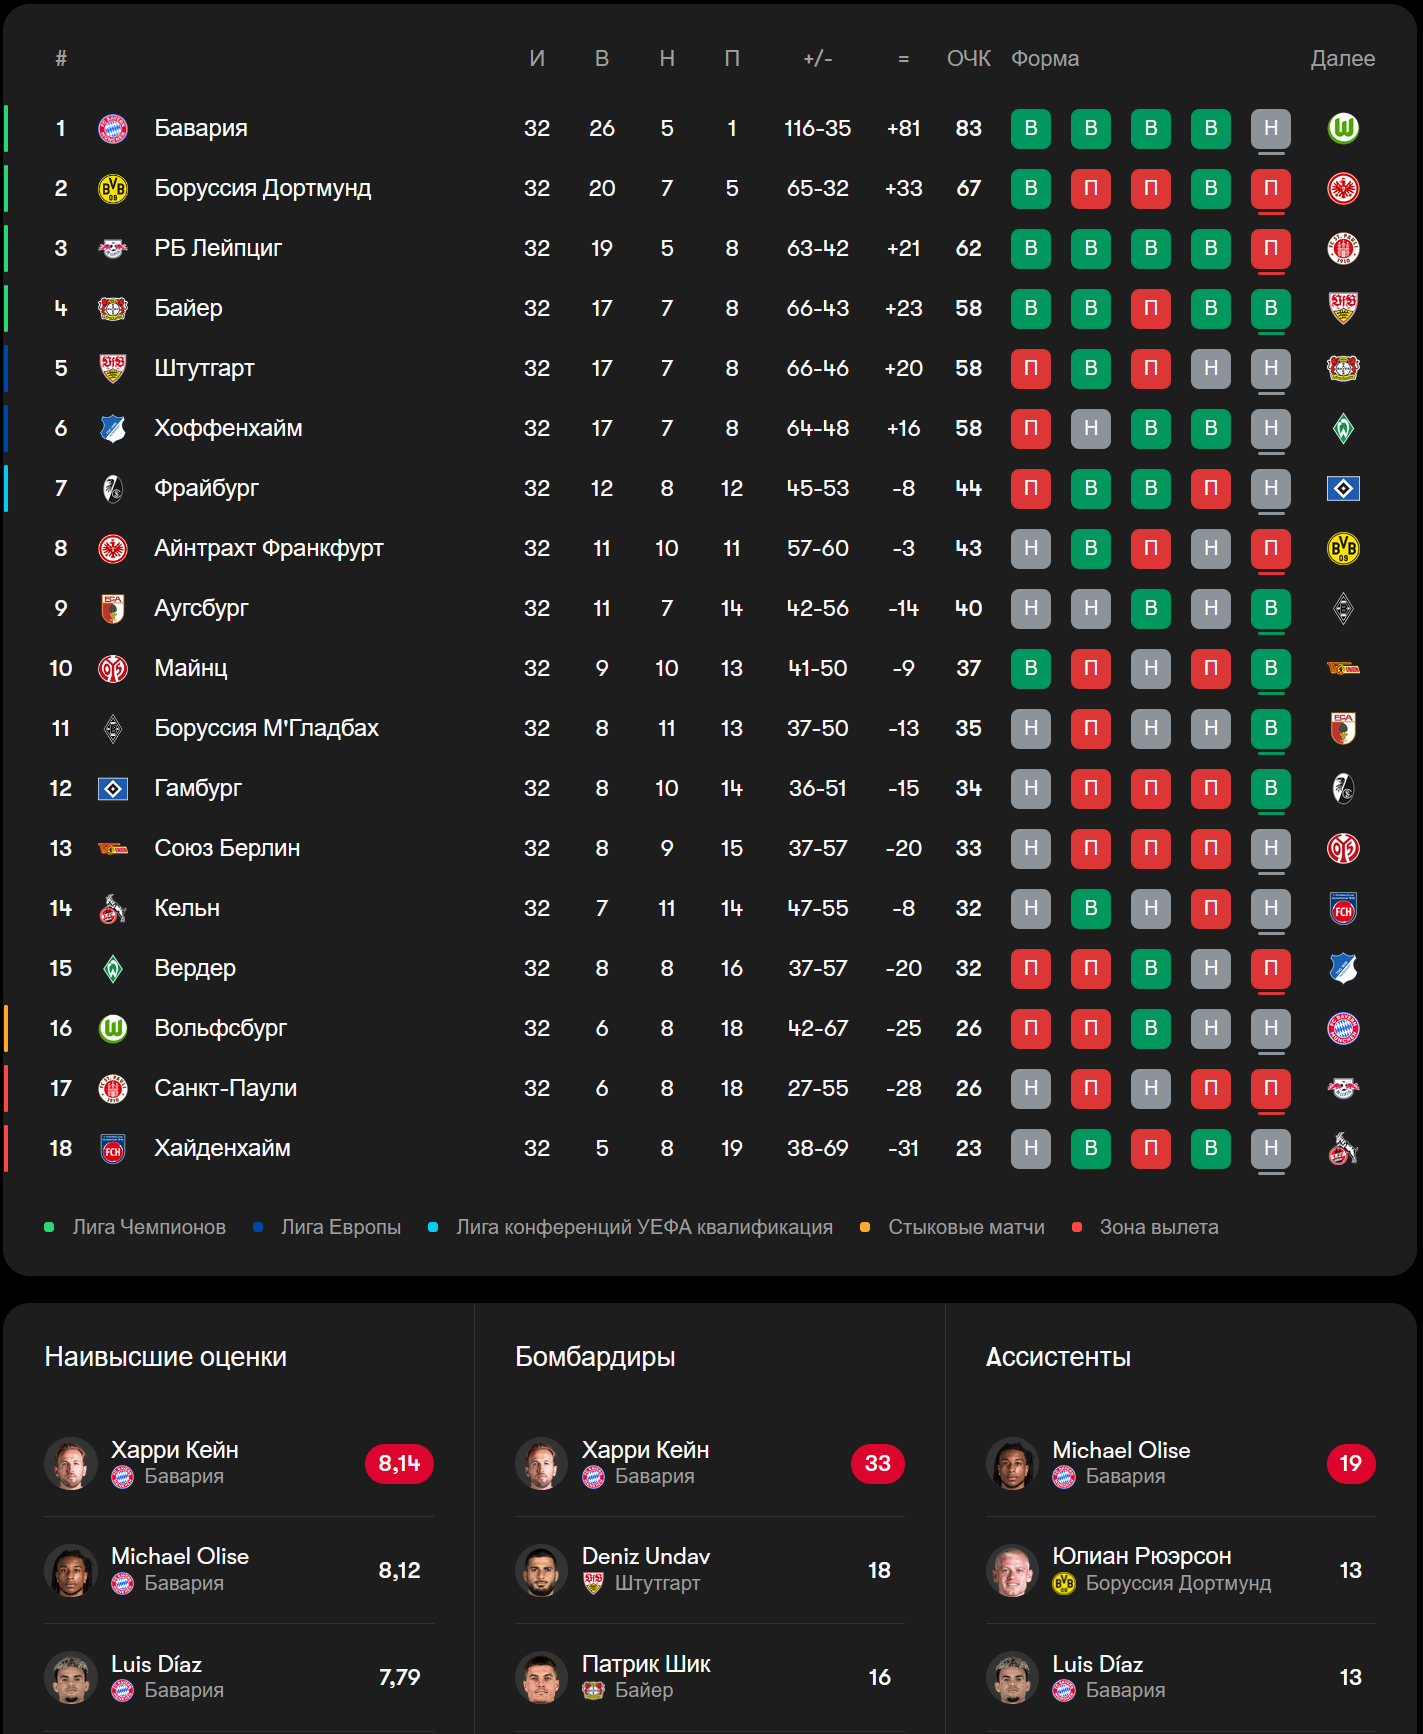Open Хоффенхайм crest in sixth row
Screen dimensions: 1423x1734
point(113,428)
